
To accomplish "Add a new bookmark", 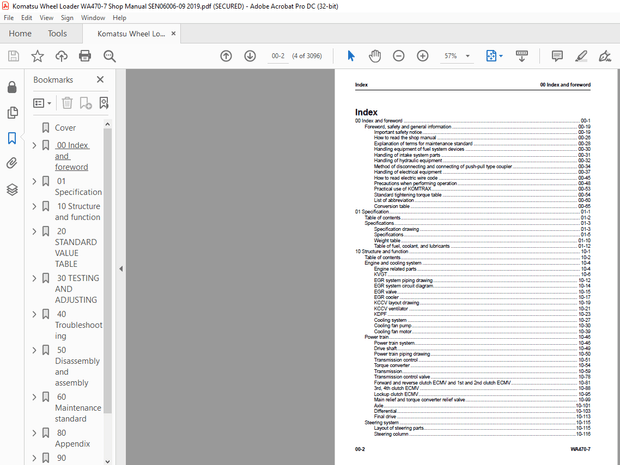I will click(85, 103).
